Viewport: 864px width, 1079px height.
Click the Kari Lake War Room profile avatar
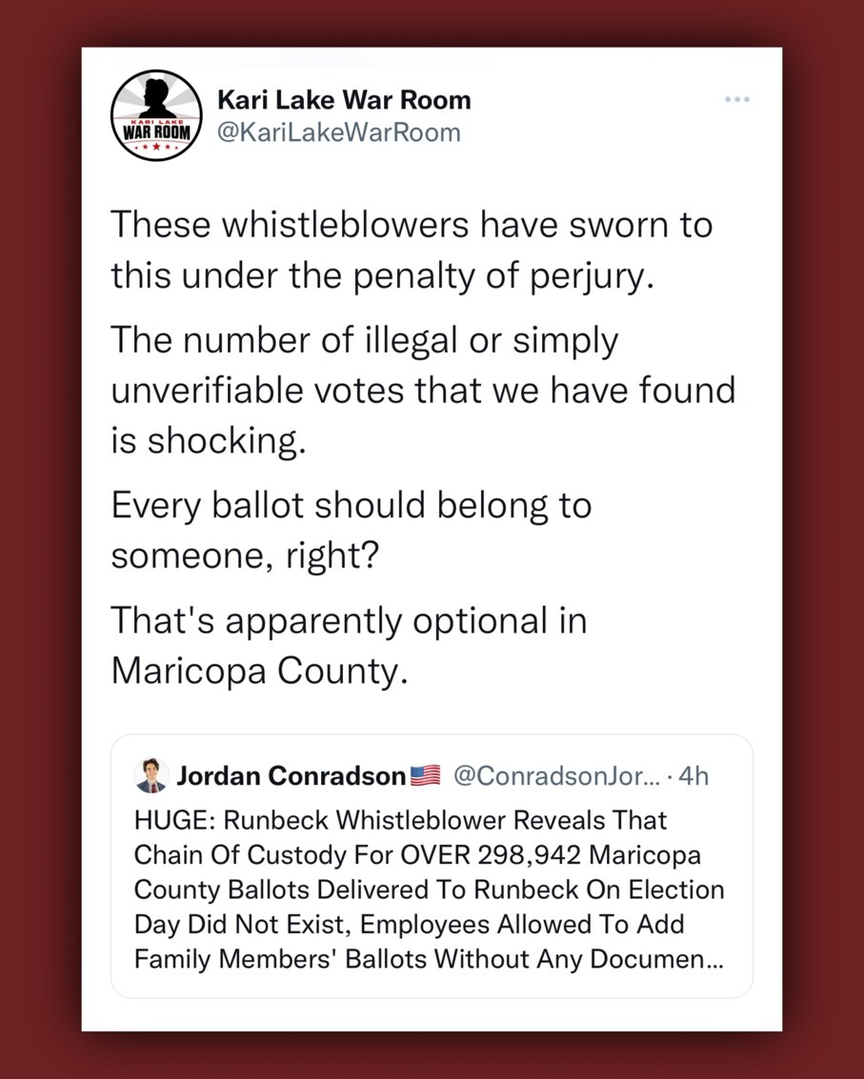(156, 116)
